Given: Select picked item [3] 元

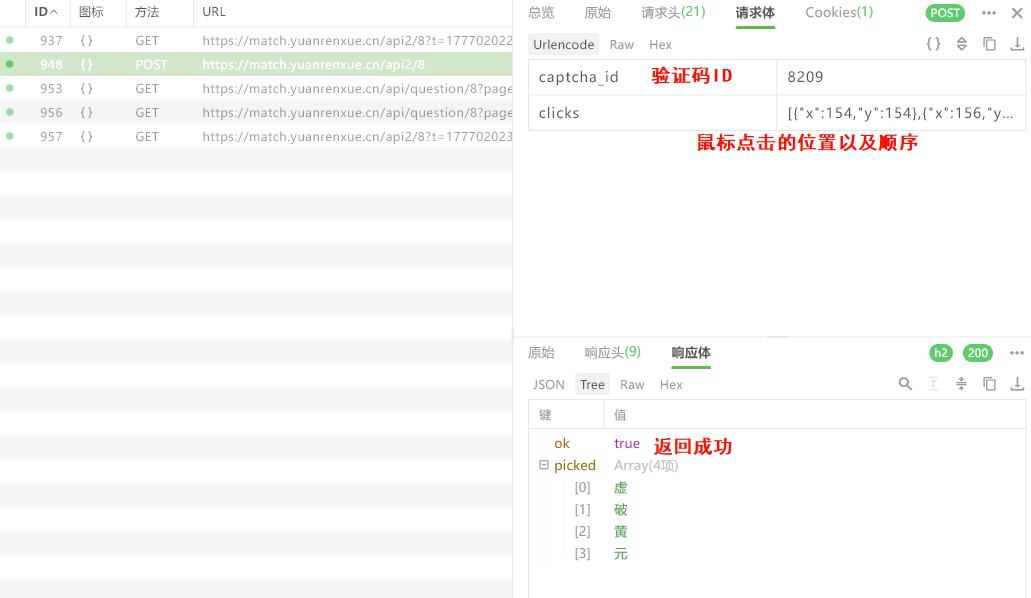Looking at the screenshot, I should click(x=777, y=554).
